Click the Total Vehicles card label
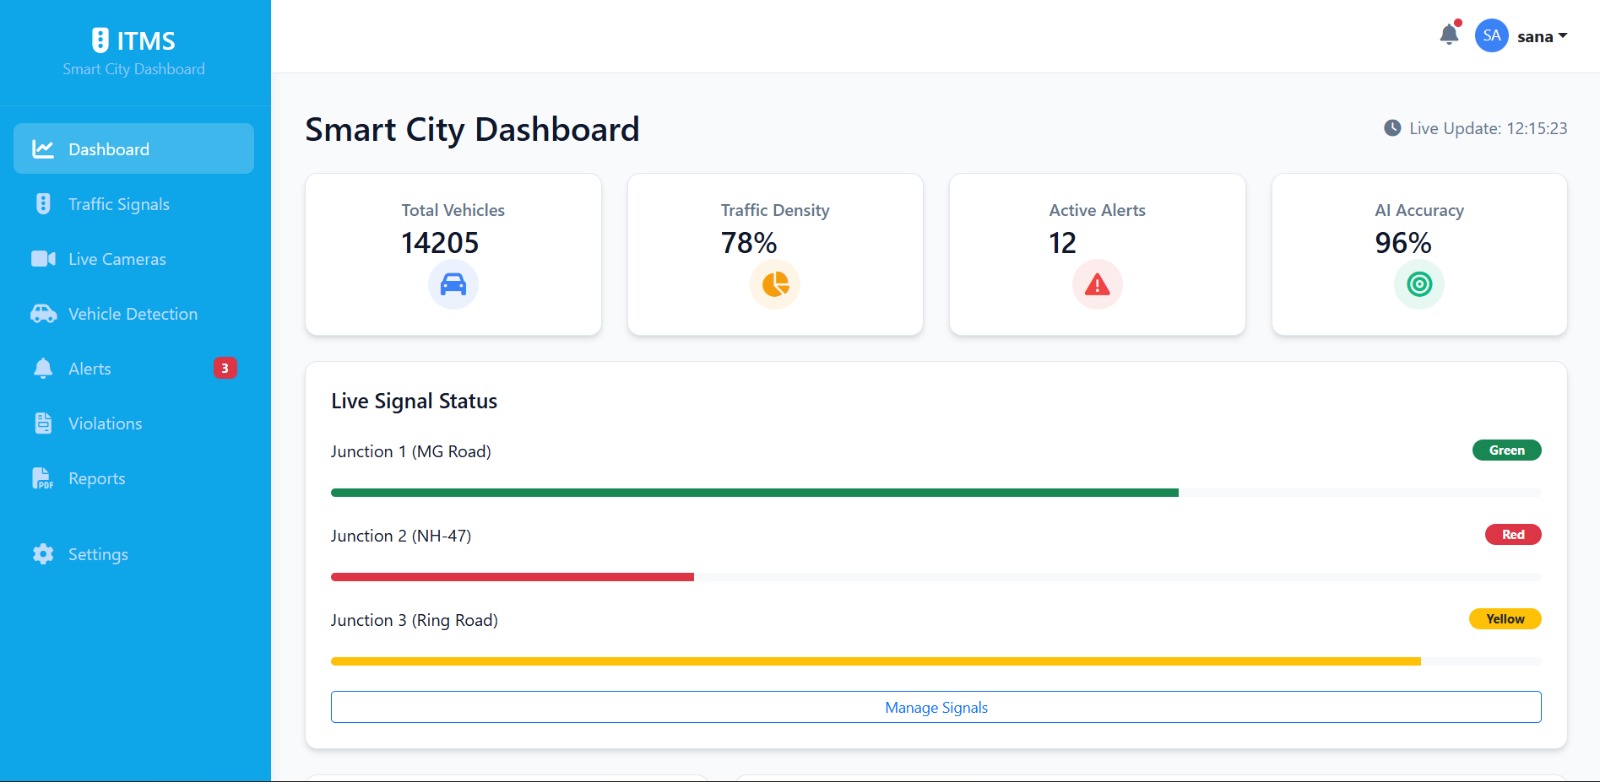This screenshot has width=1600, height=782. pyautogui.click(x=453, y=210)
